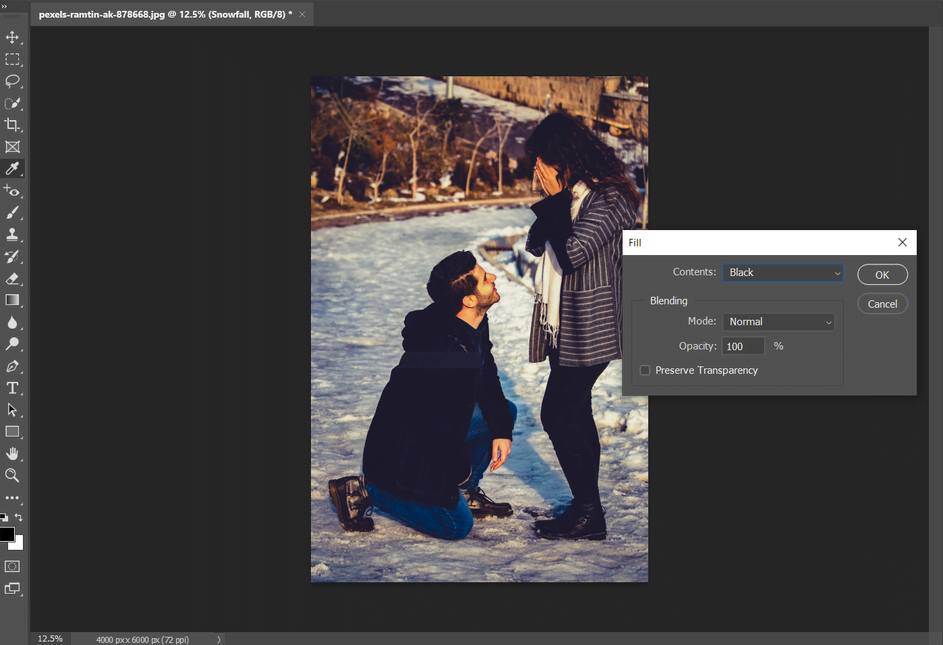This screenshot has width=943, height=645.
Task: Select the Hand tool
Action: [x=13, y=453]
